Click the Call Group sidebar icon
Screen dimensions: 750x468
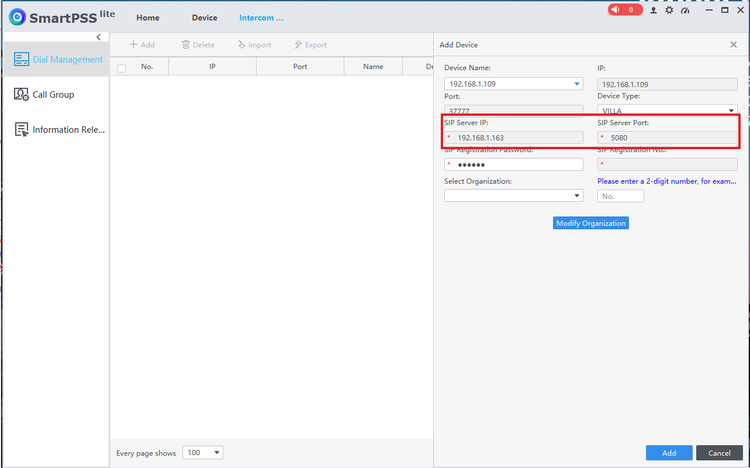tap(22, 95)
